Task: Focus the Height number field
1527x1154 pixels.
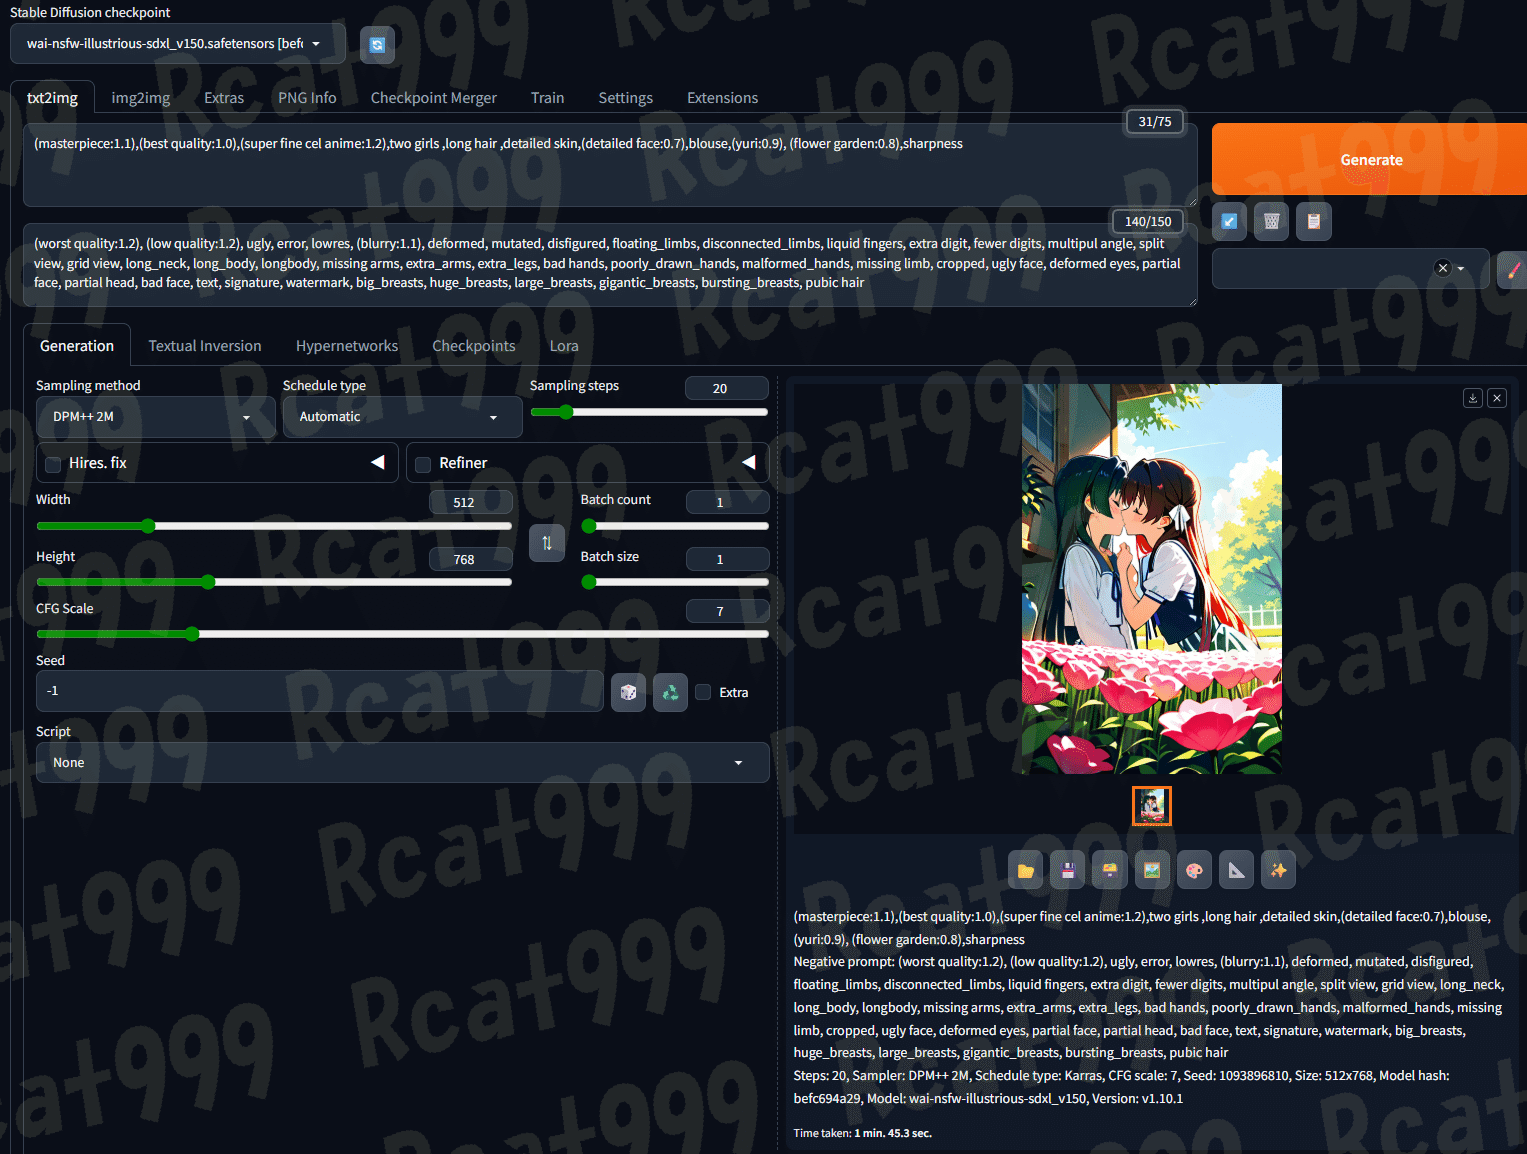Action: click(471, 559)
